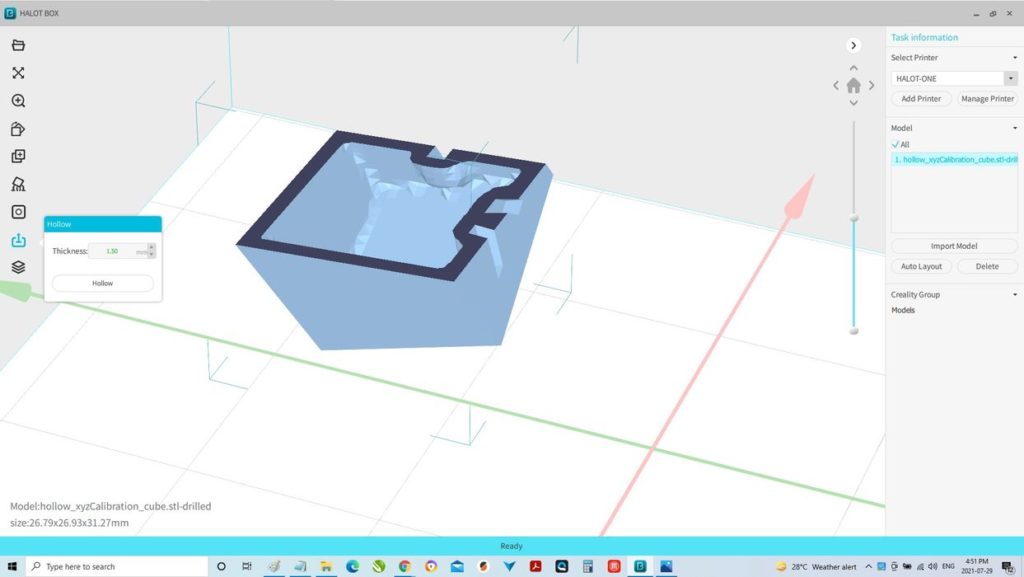The height and width of the screenshot is (577, 1024).
Task: Select hollow_xyzCalibration_cube model in list
Action: [955, 160]
